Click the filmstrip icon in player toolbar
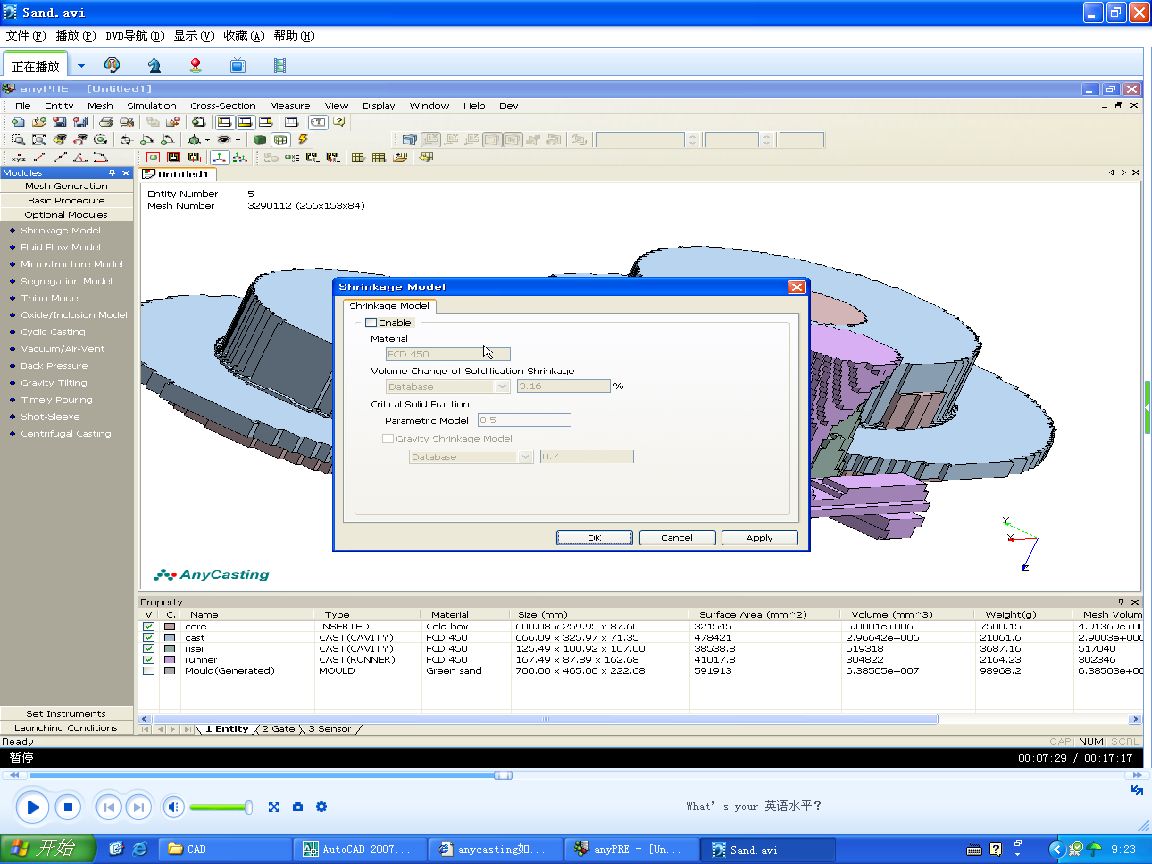The image size is (1152, 864). point(280,65)
